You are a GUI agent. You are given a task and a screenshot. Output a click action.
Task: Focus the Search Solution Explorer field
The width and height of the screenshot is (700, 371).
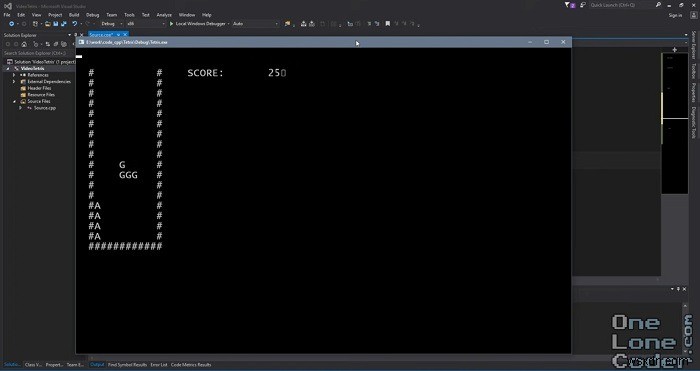point(38,53)
